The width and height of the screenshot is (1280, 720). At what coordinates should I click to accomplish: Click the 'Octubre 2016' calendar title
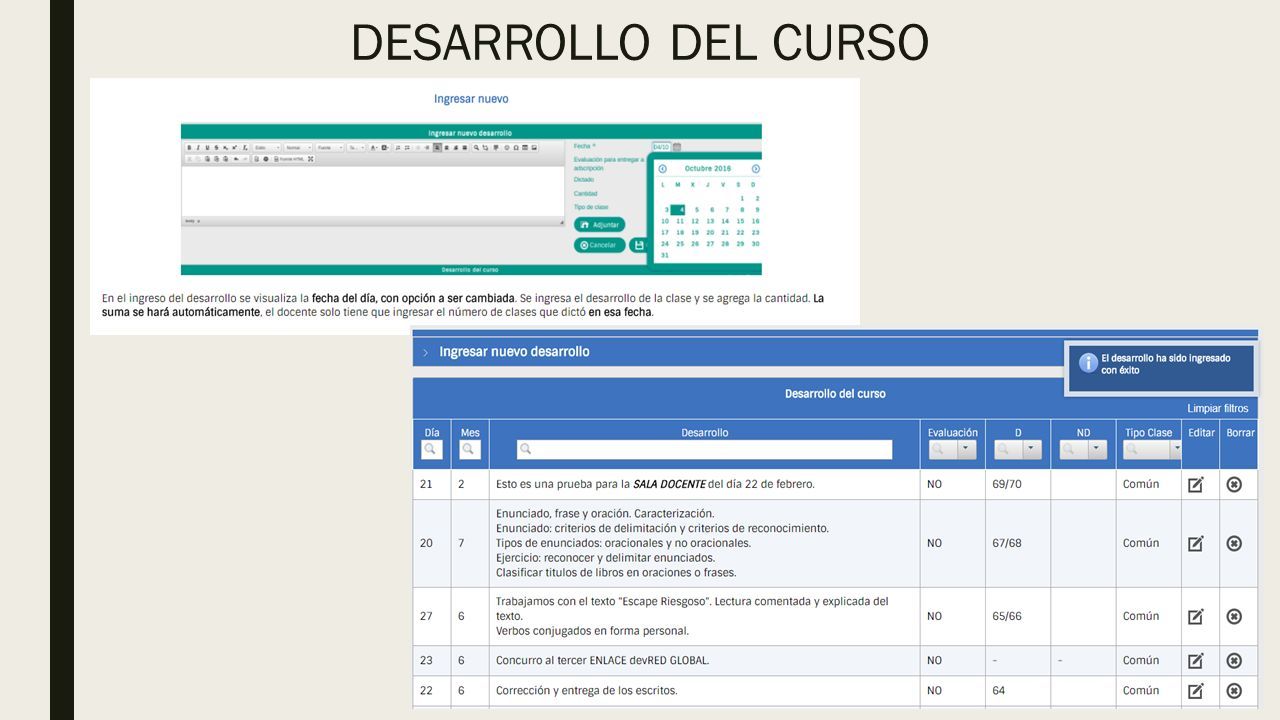point(708,168)
